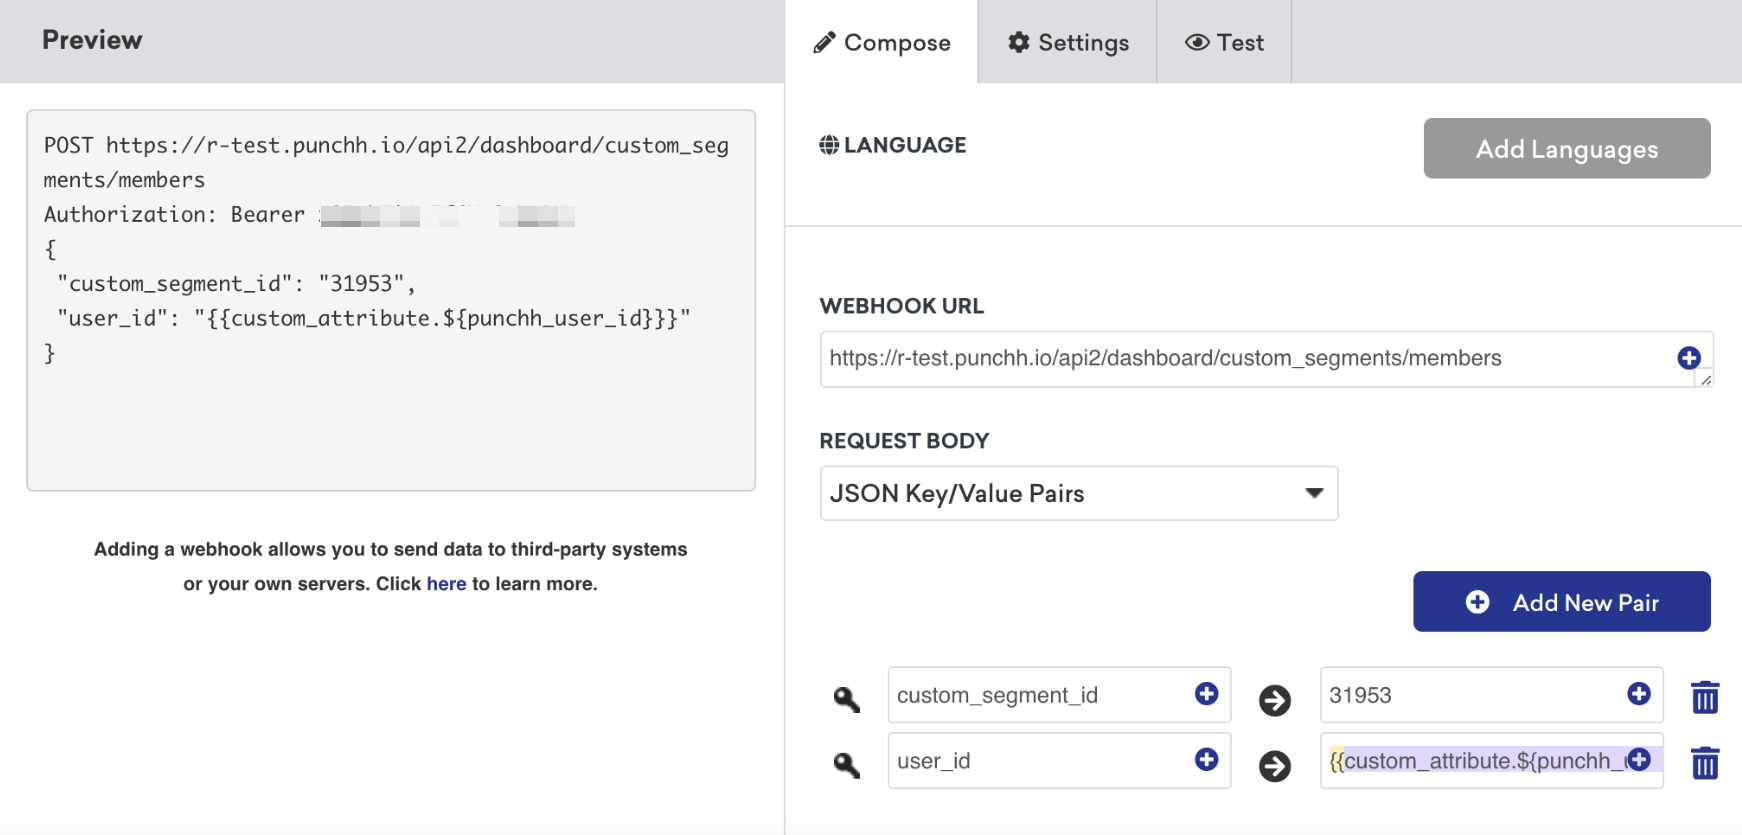Click plus icon in user_id key field

1207,760
